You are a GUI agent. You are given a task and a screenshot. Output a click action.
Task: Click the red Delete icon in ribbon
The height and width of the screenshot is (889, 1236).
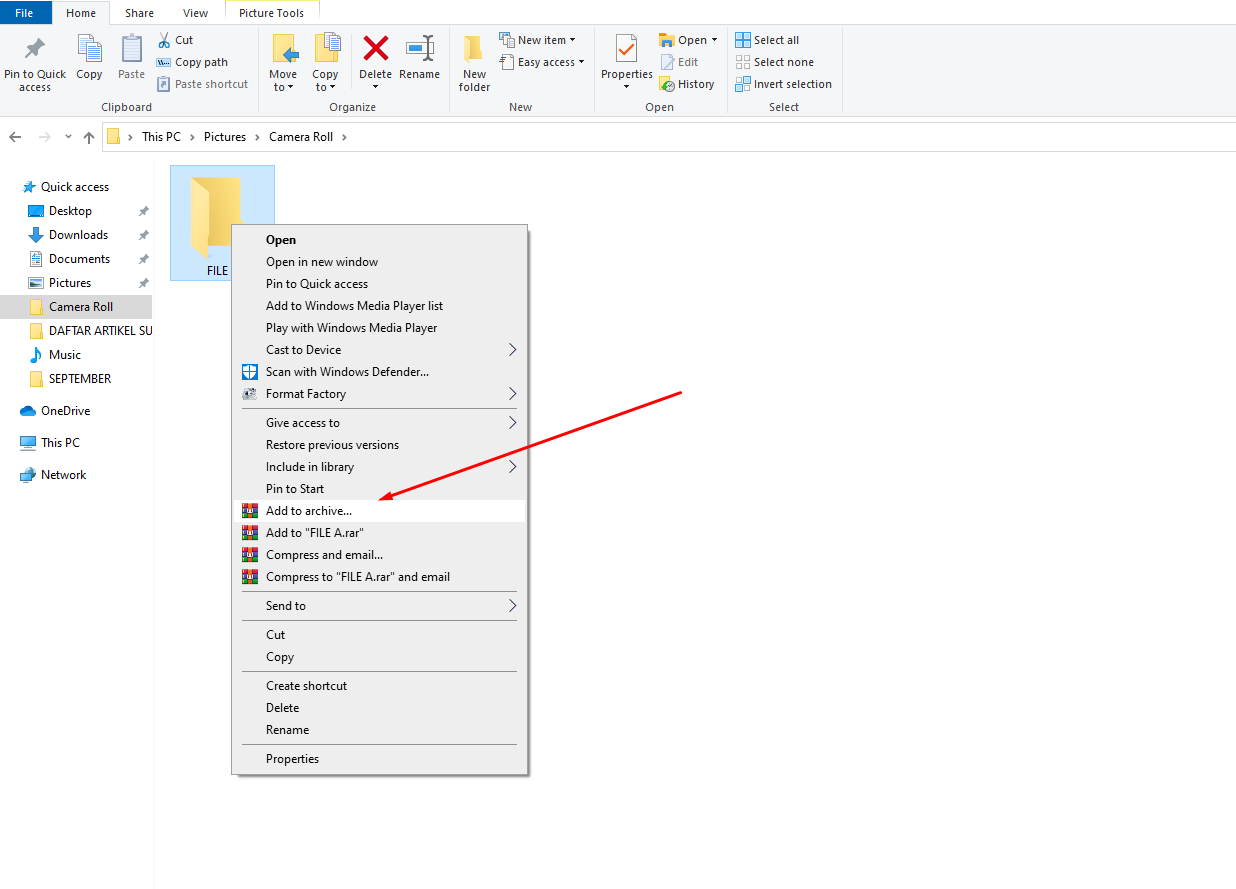point(375,50)
